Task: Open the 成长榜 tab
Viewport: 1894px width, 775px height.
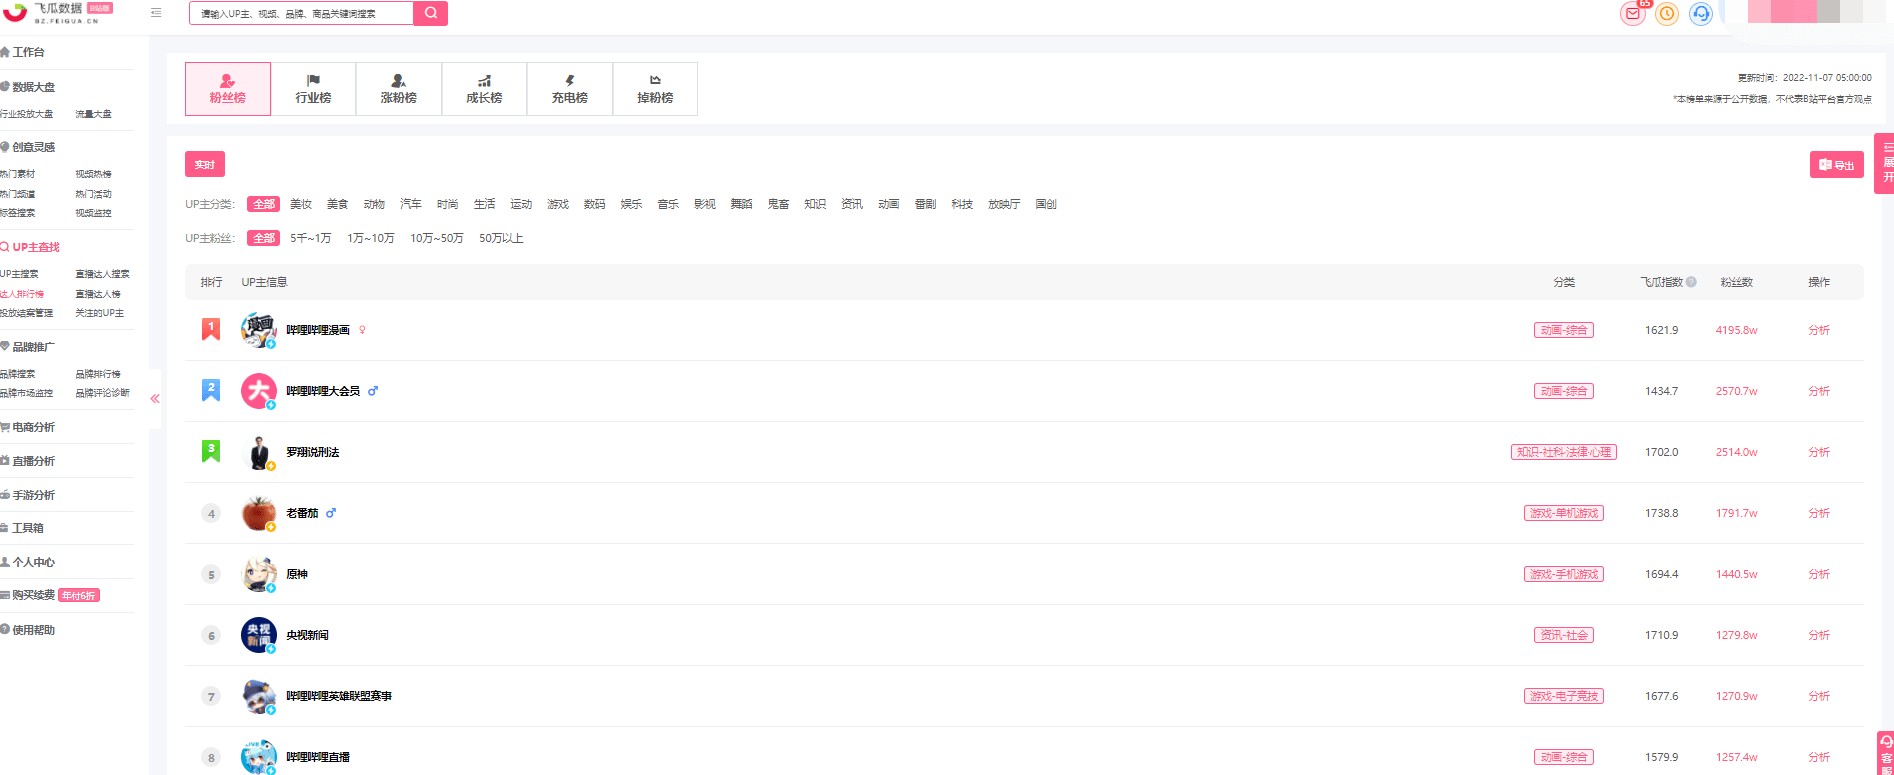Action: [484, 89]
